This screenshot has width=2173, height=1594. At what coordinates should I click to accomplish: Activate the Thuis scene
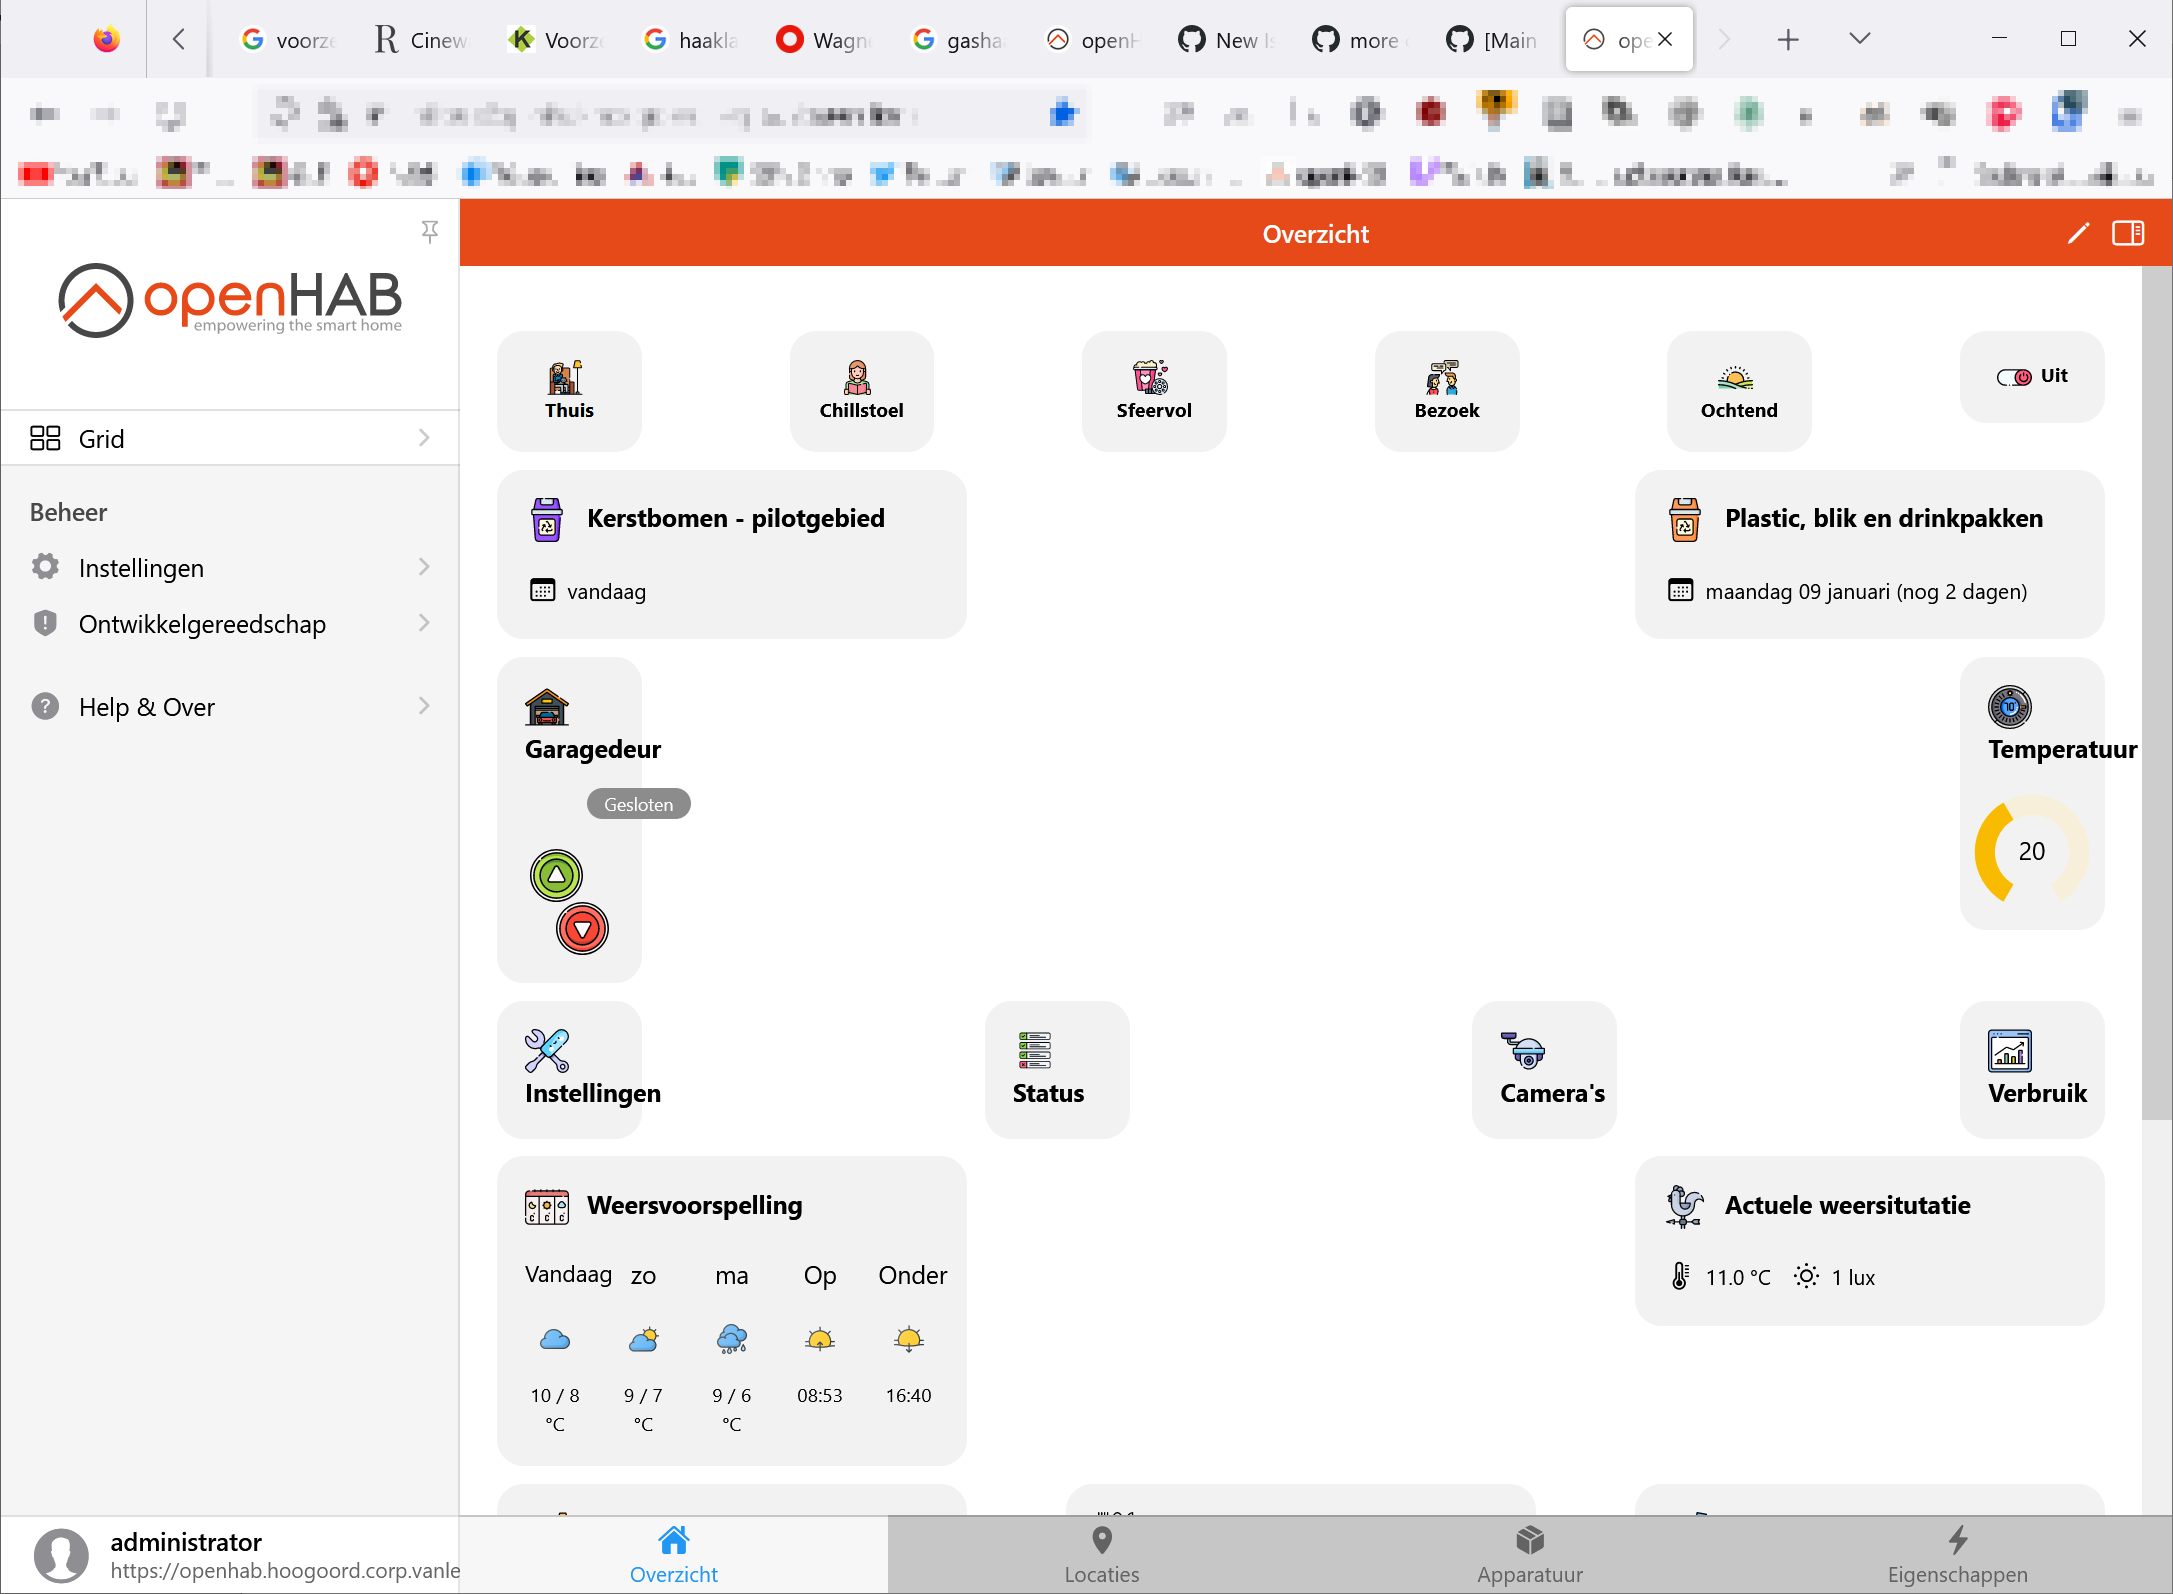569,391
